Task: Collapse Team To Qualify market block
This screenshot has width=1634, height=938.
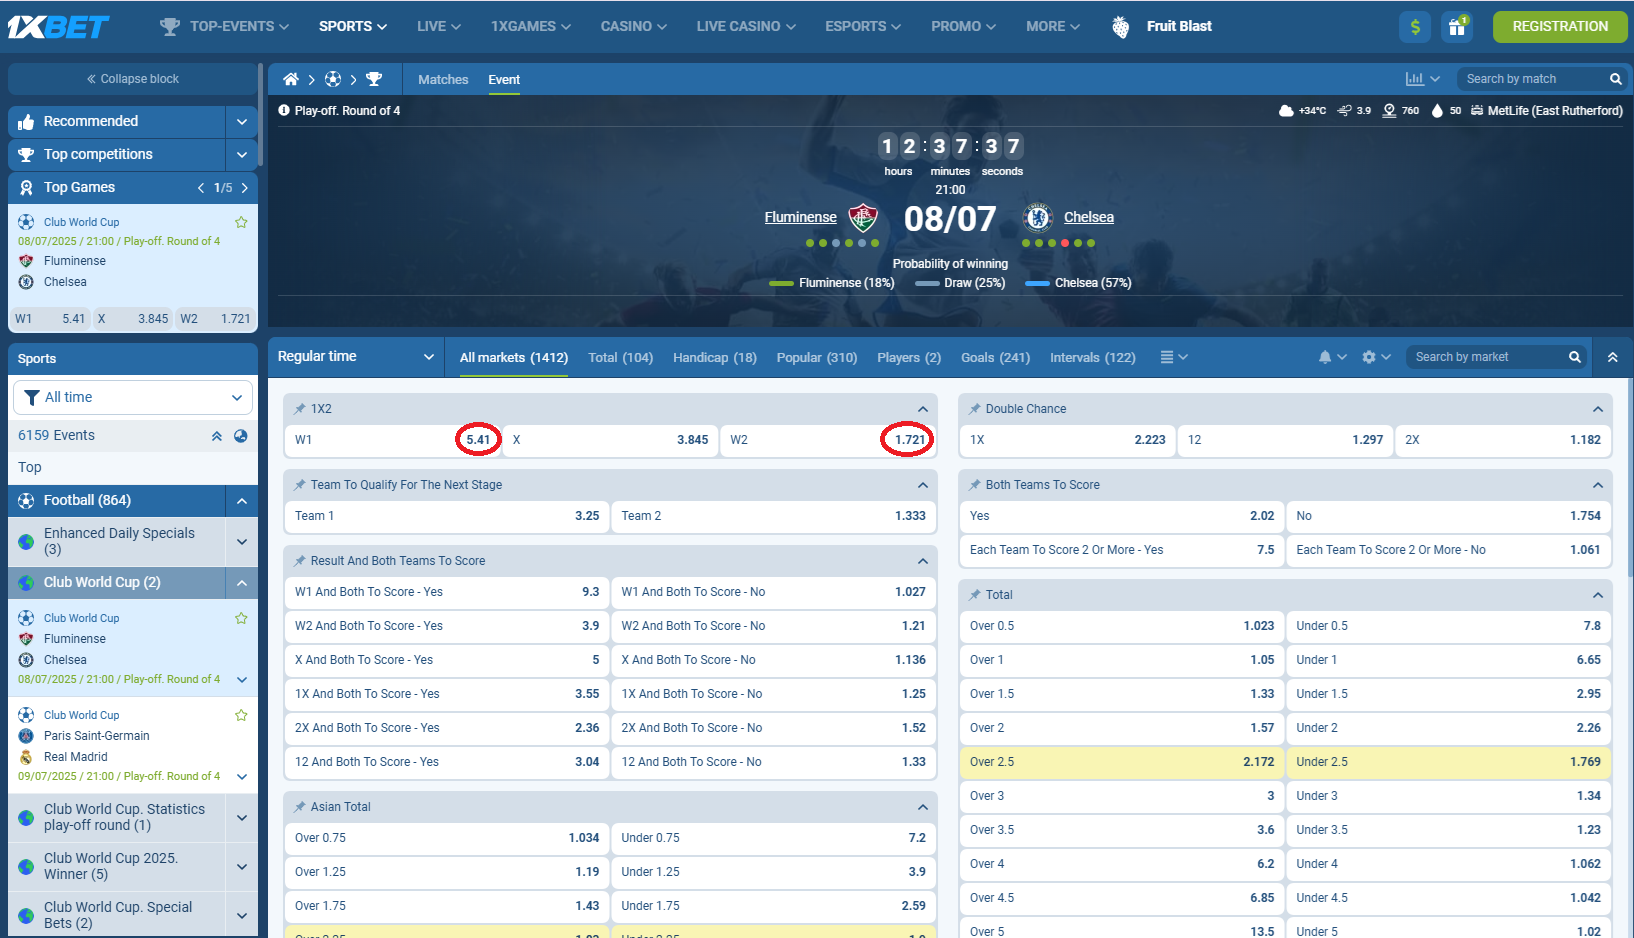Action: pos(922,485)
